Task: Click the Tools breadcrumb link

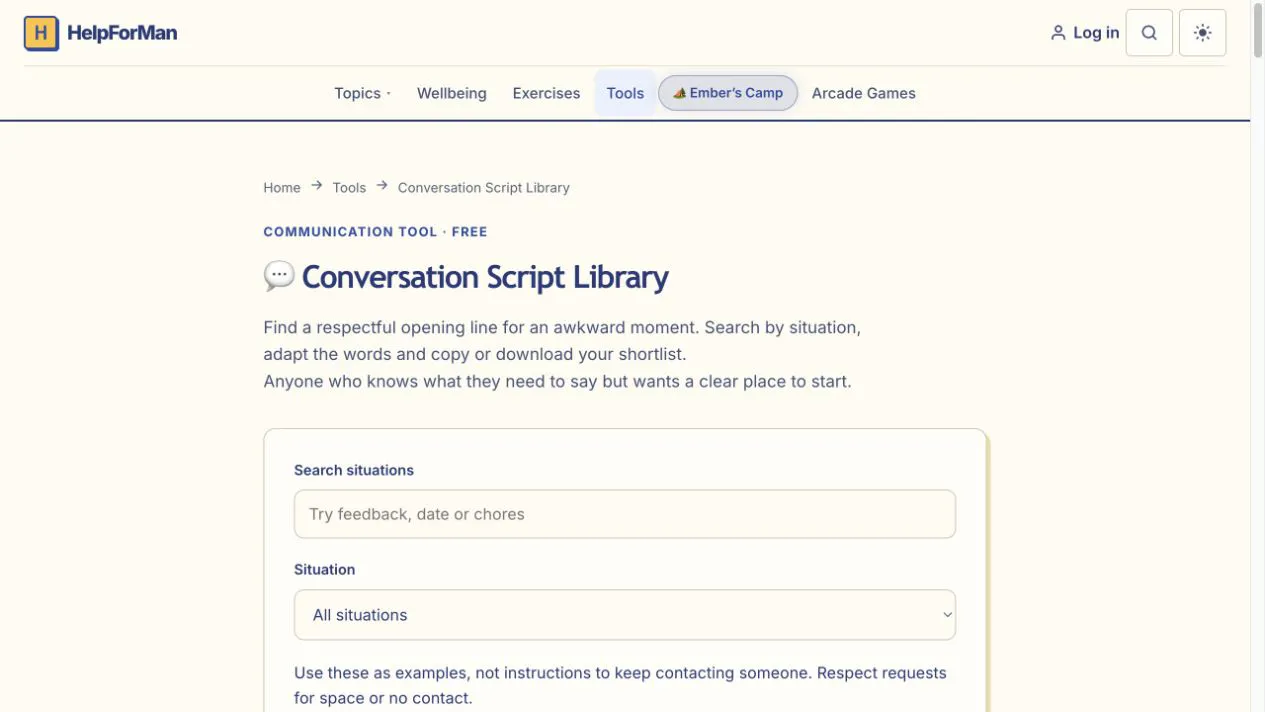Action: (x=349, y=187)
